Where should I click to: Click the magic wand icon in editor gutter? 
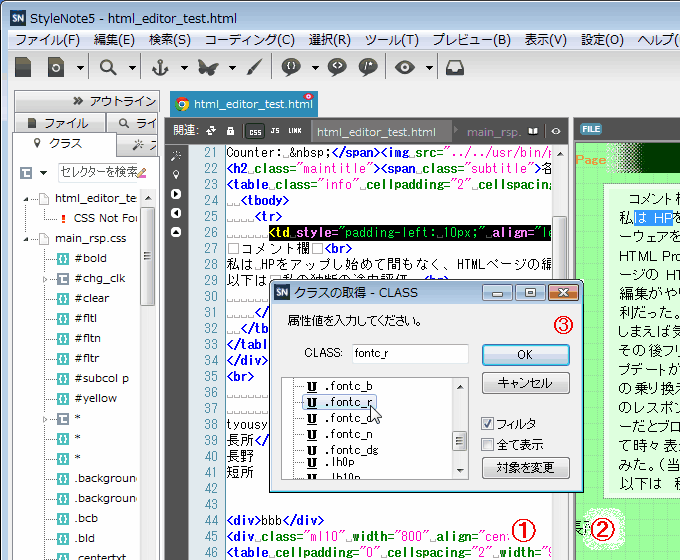[176, 156]
